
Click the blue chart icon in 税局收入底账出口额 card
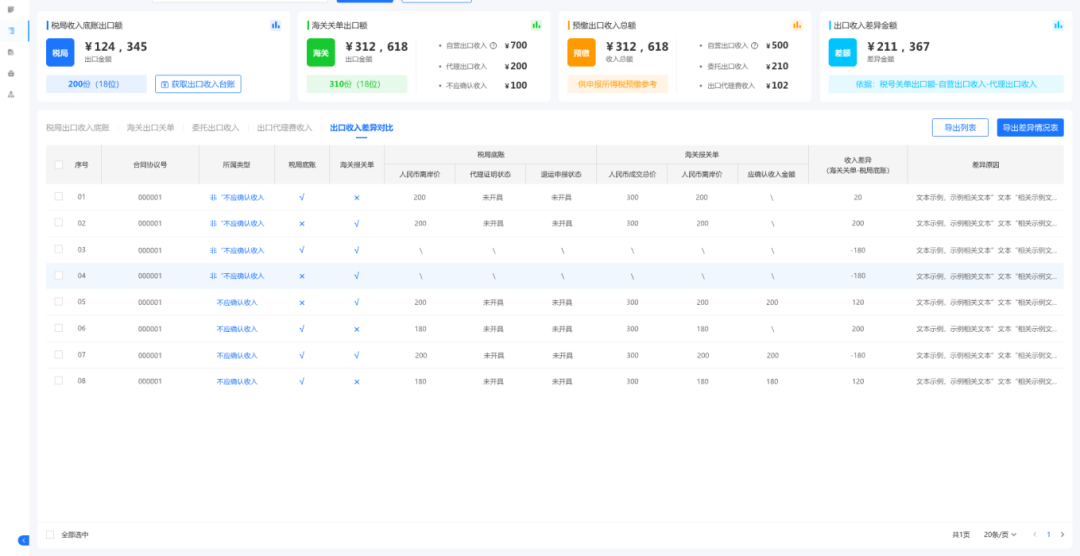tap(276, 25)
